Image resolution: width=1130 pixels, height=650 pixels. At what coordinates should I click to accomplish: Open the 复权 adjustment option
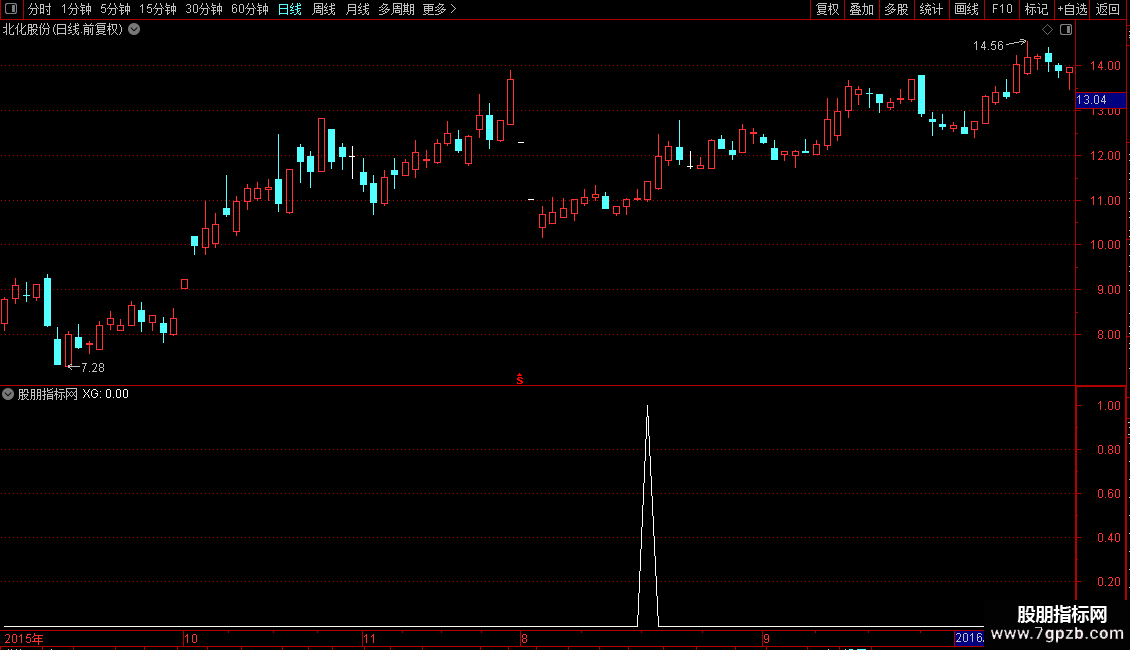(x=827, y=9)
